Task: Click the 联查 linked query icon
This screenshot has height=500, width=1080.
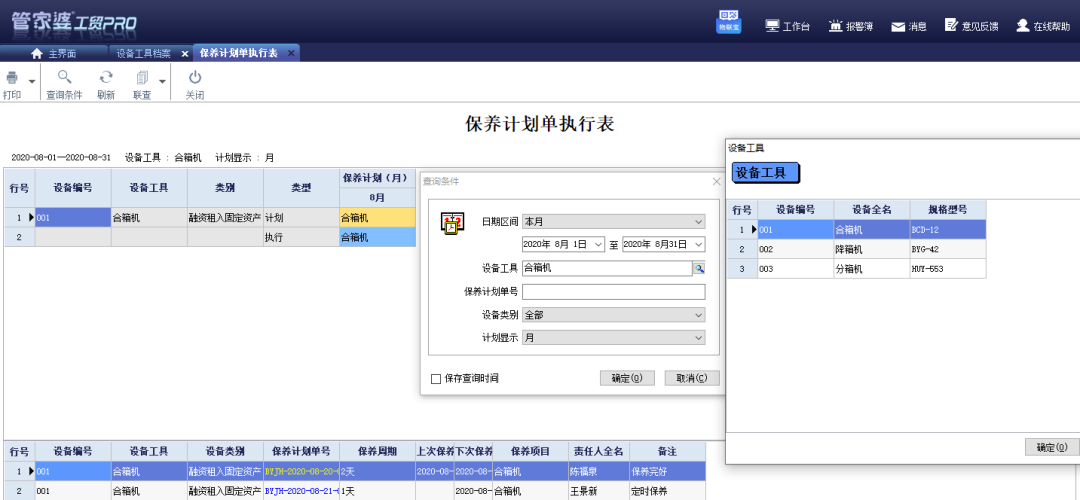Action: (x=142, y=78)
